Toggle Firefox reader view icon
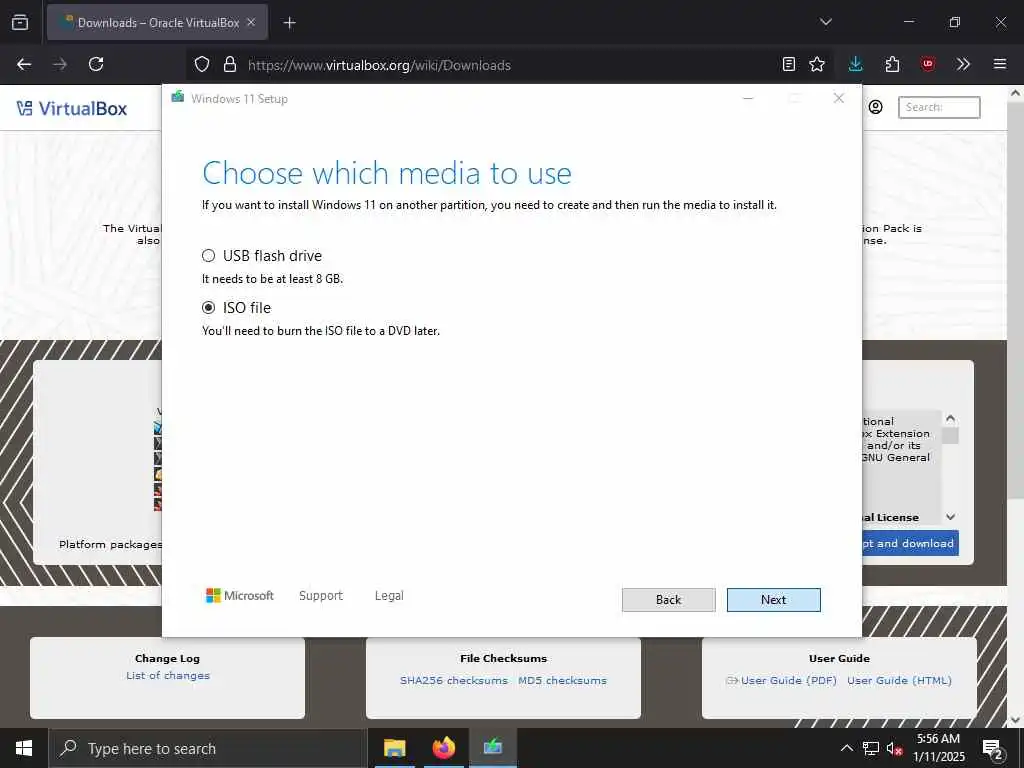 click(x=789, y=64)
